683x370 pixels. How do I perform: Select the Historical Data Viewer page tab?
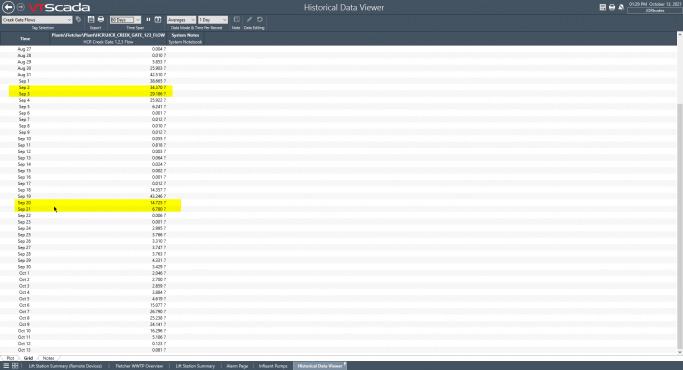click(320, 366)
